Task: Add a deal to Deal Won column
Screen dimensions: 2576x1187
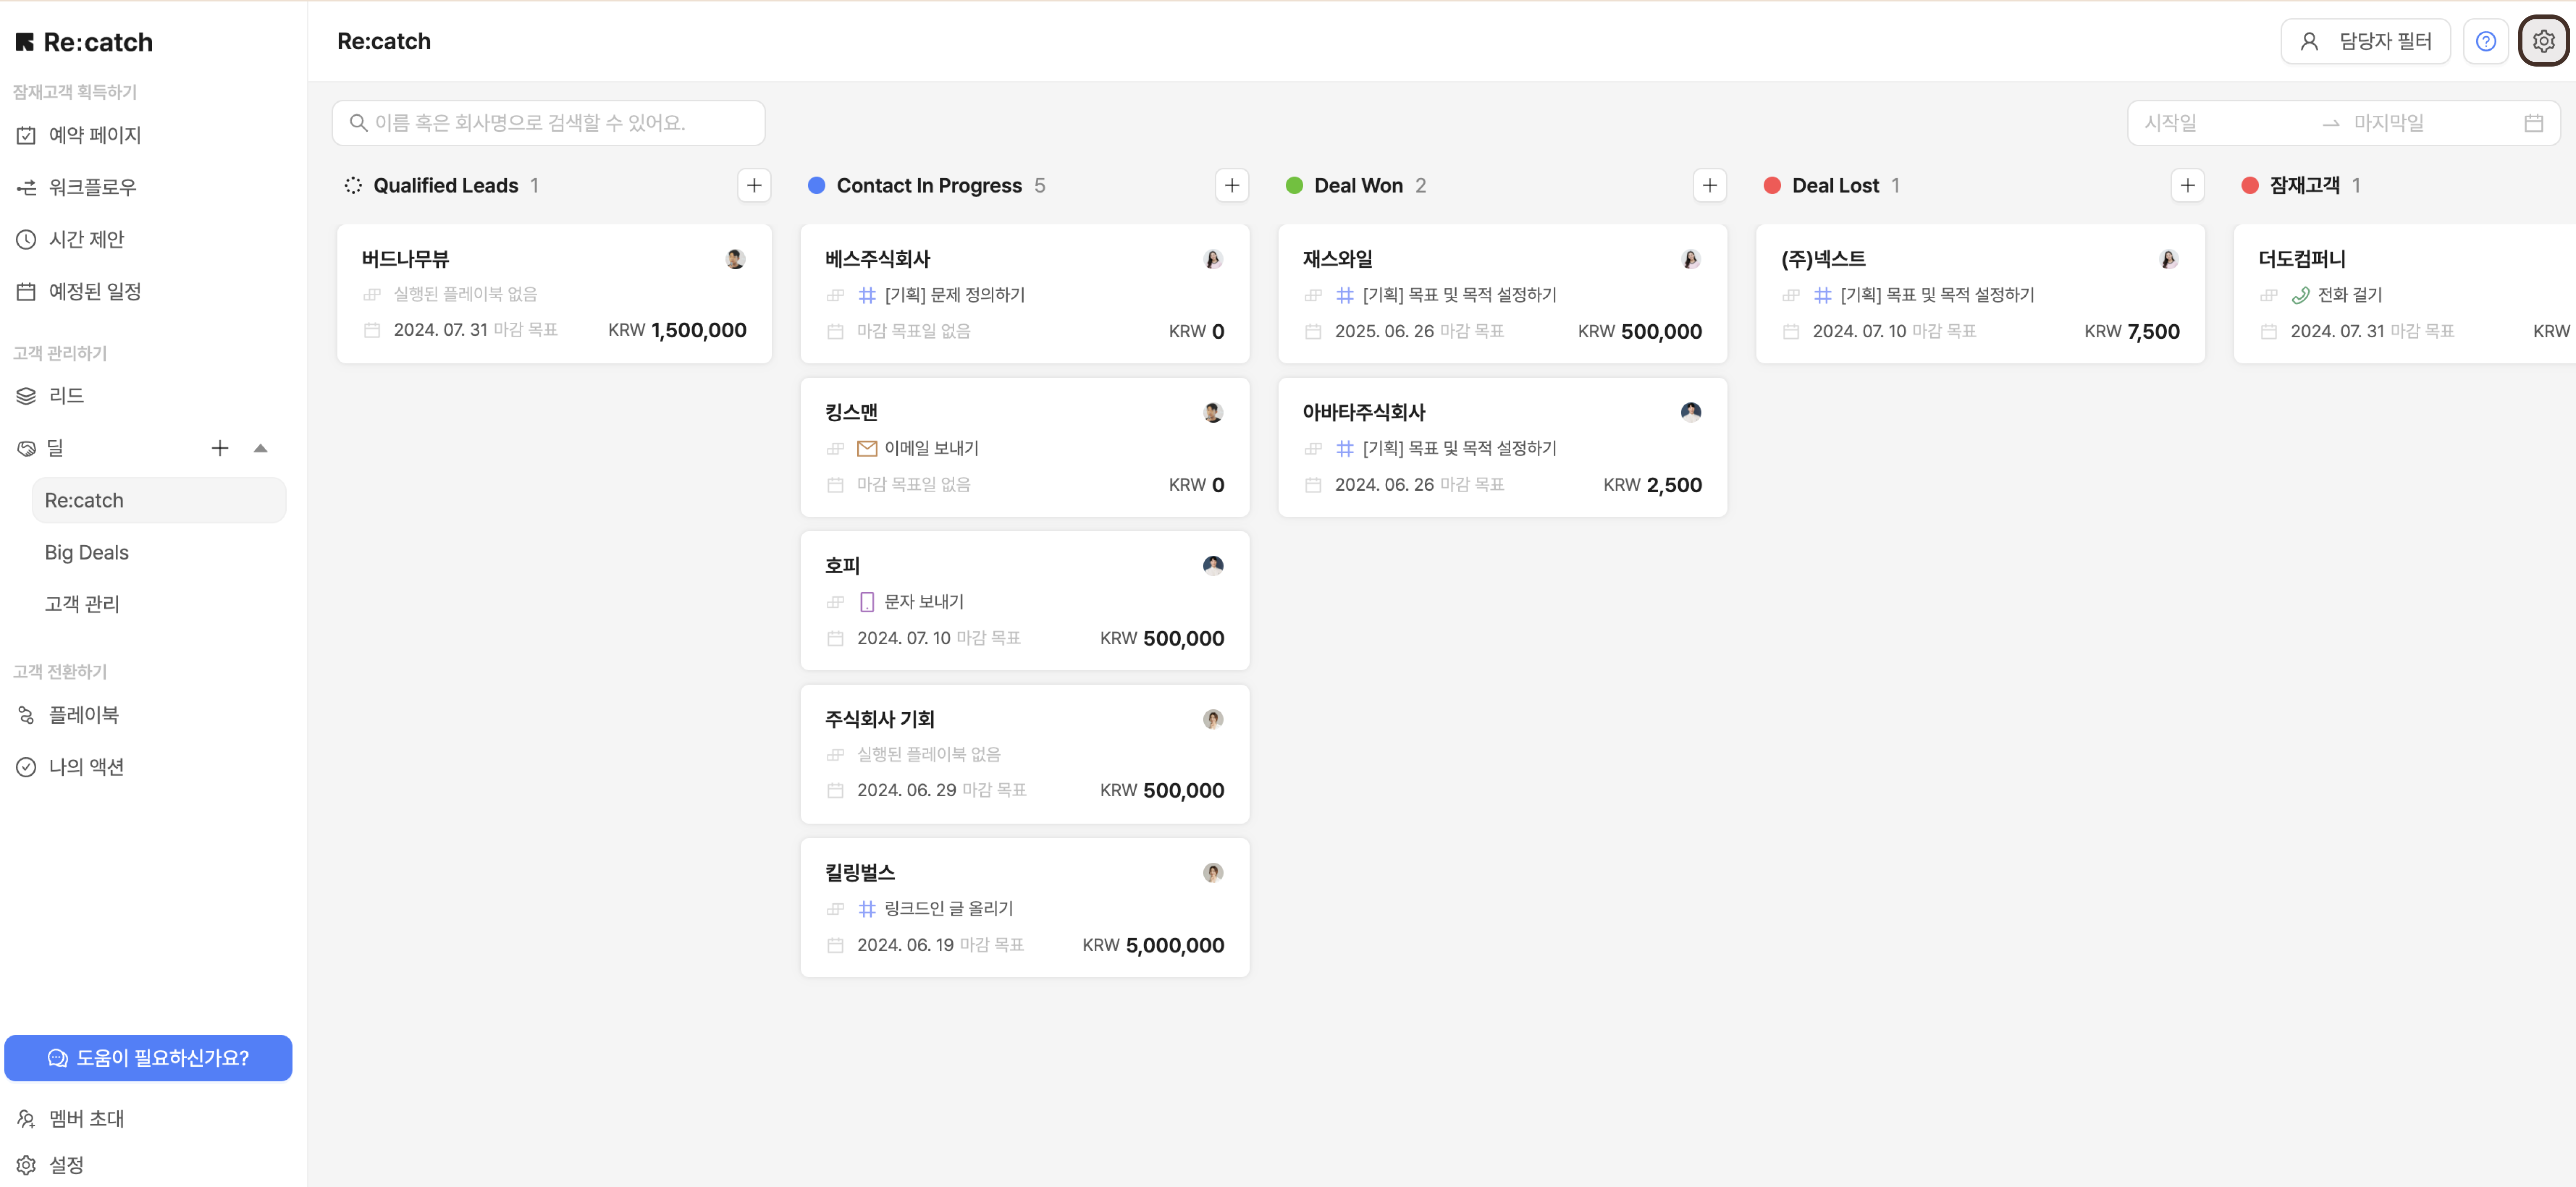Action: tap(1709, 185)
